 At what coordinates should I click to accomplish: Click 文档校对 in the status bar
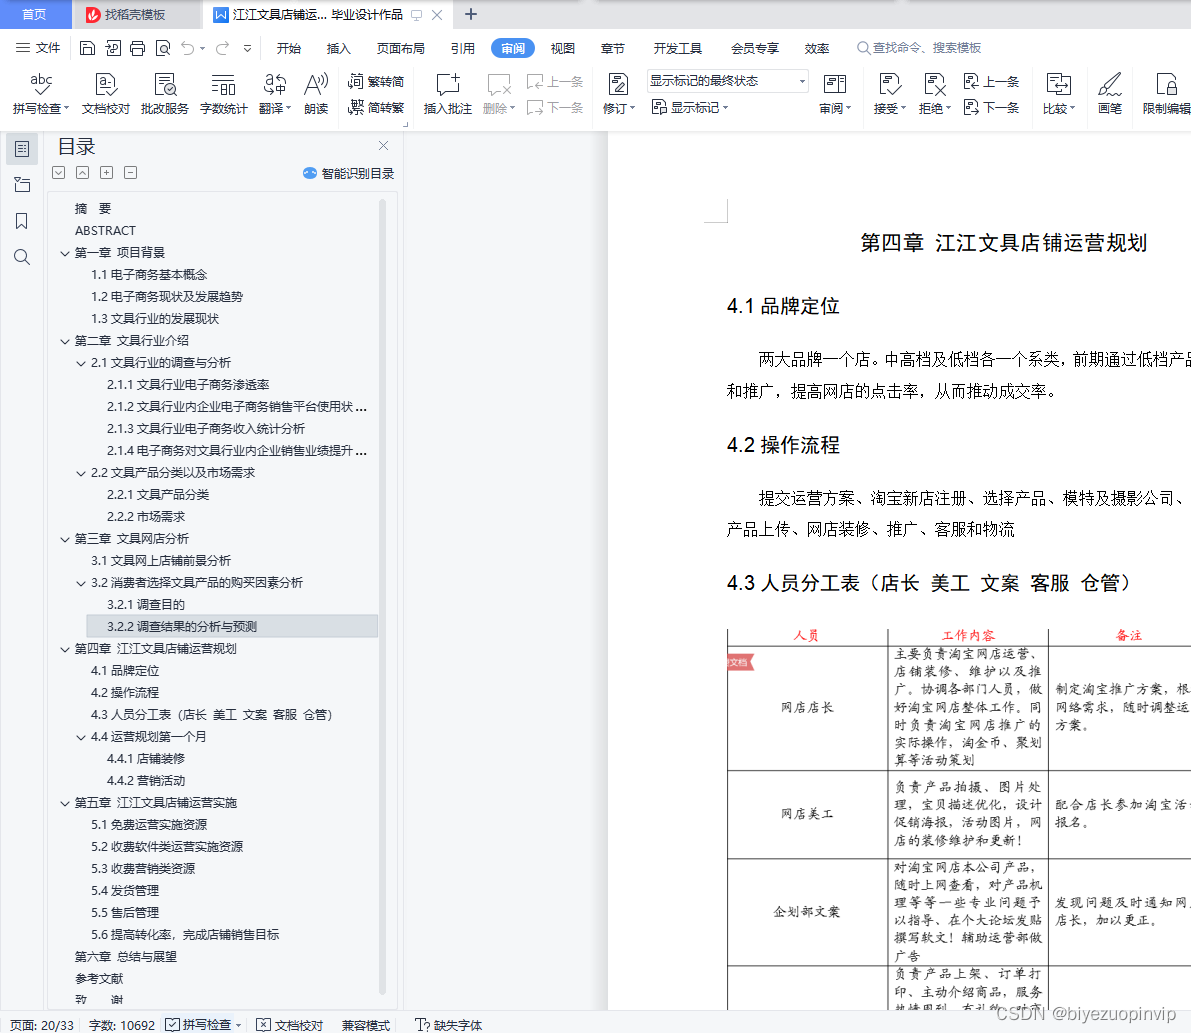290,1025
